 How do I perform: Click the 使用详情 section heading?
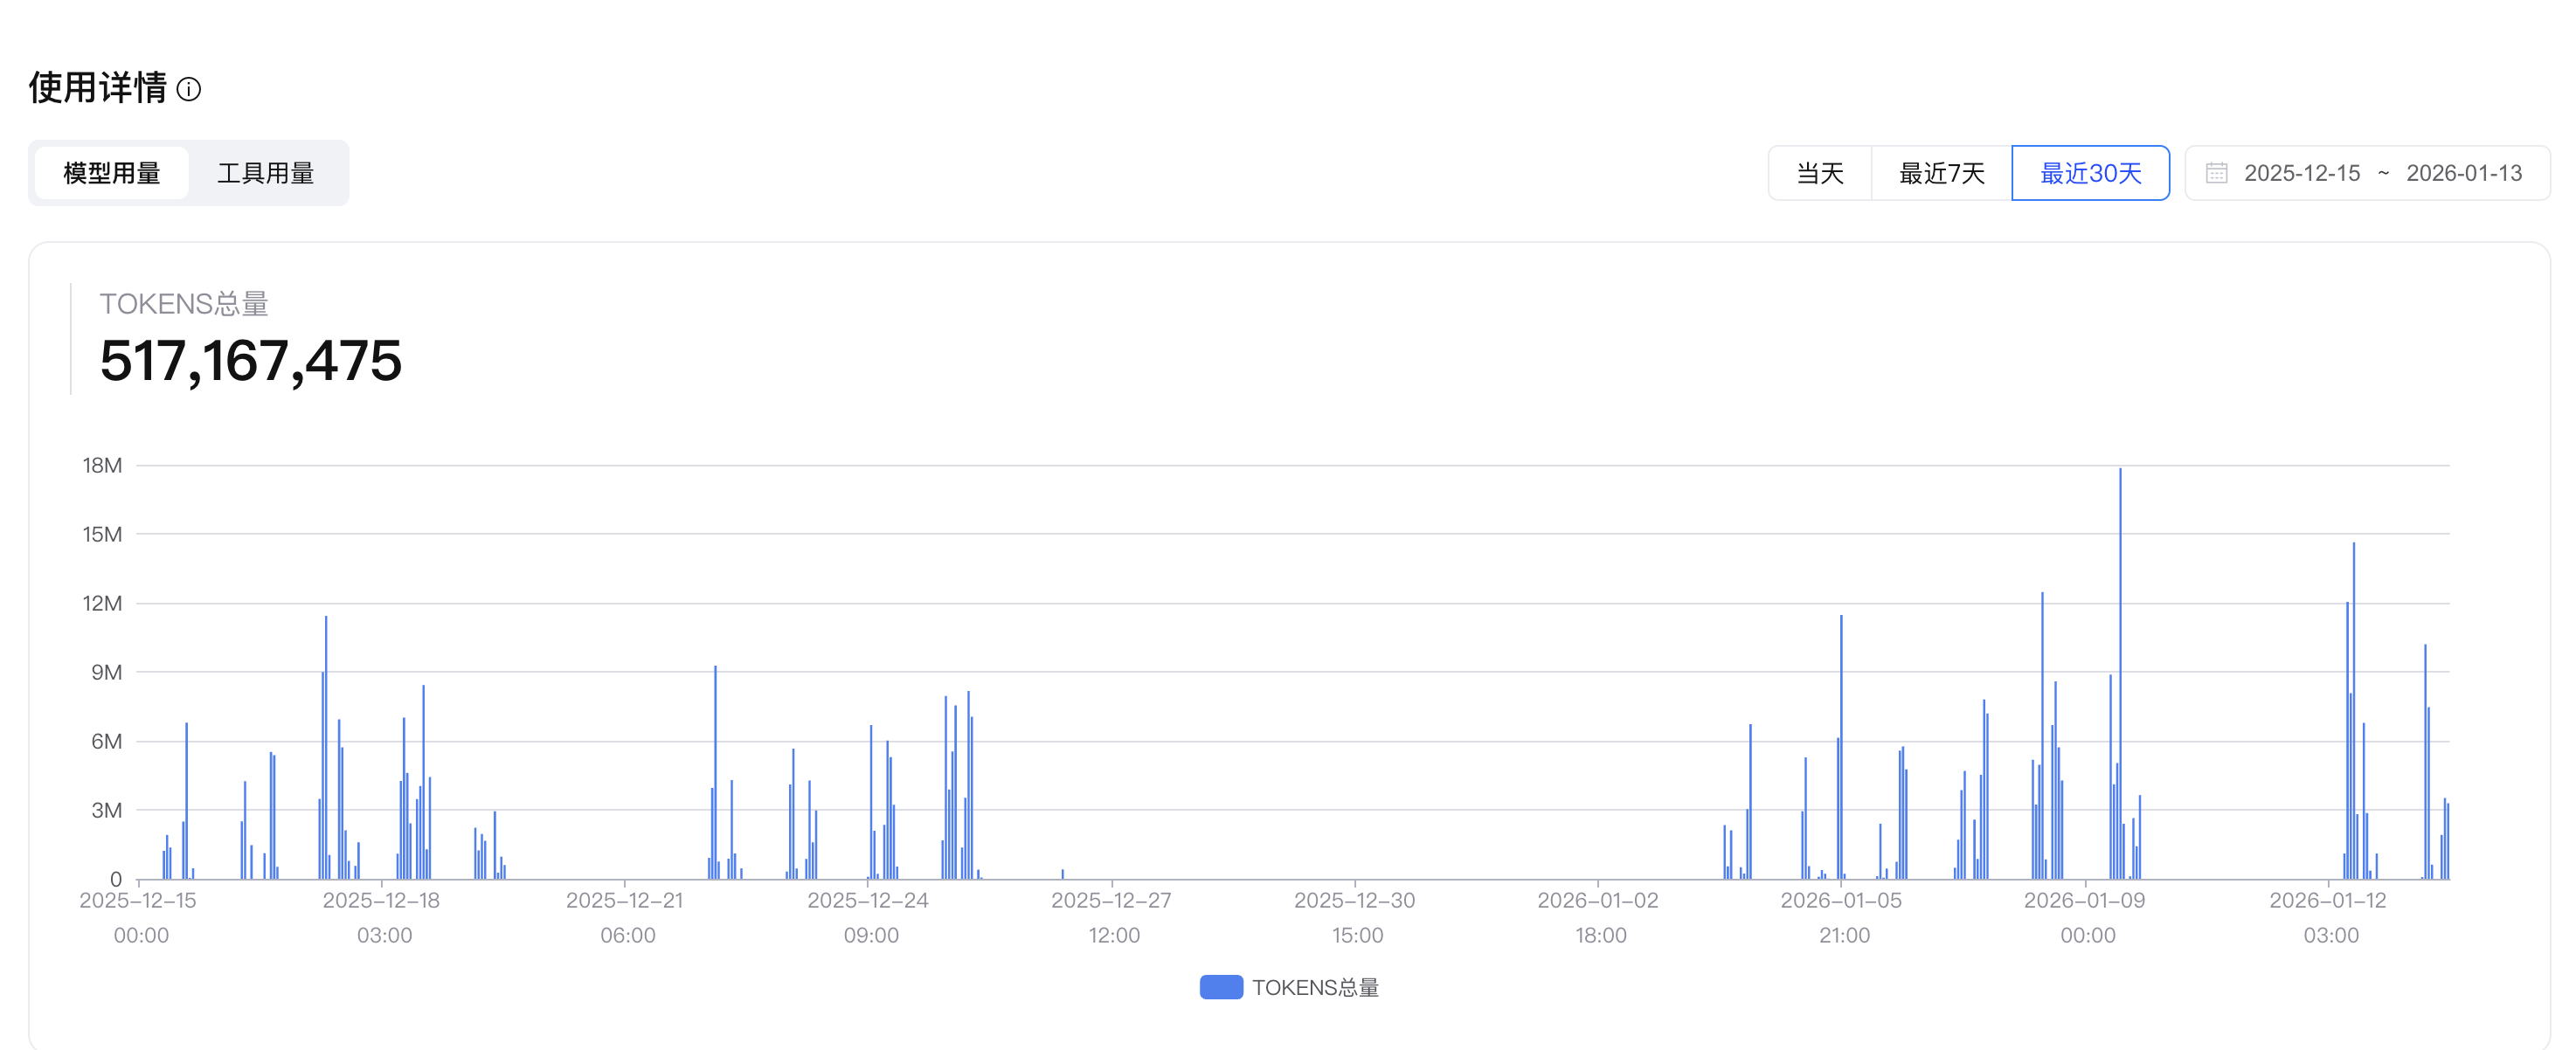[x=97, y=88]
